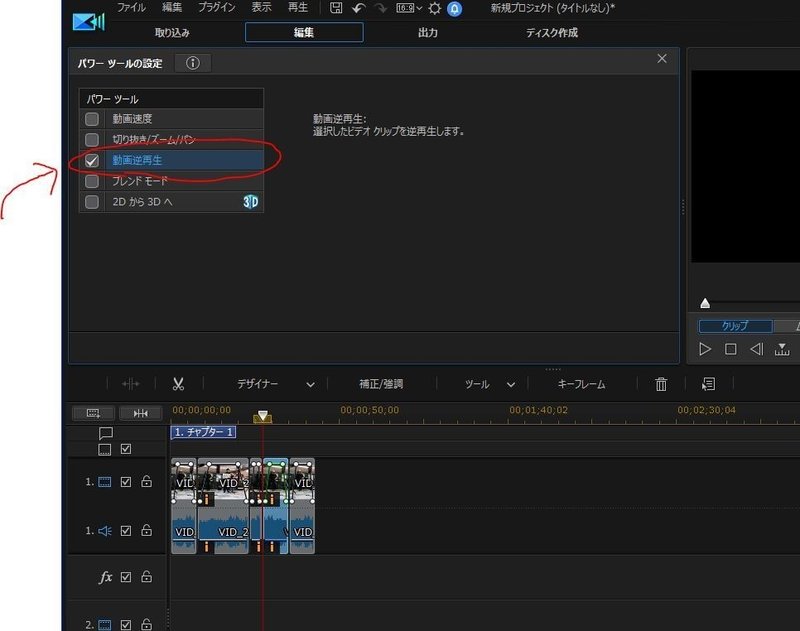Click the Undo arrow icon
Screen dimensions: 800x631
coord(358,7)
